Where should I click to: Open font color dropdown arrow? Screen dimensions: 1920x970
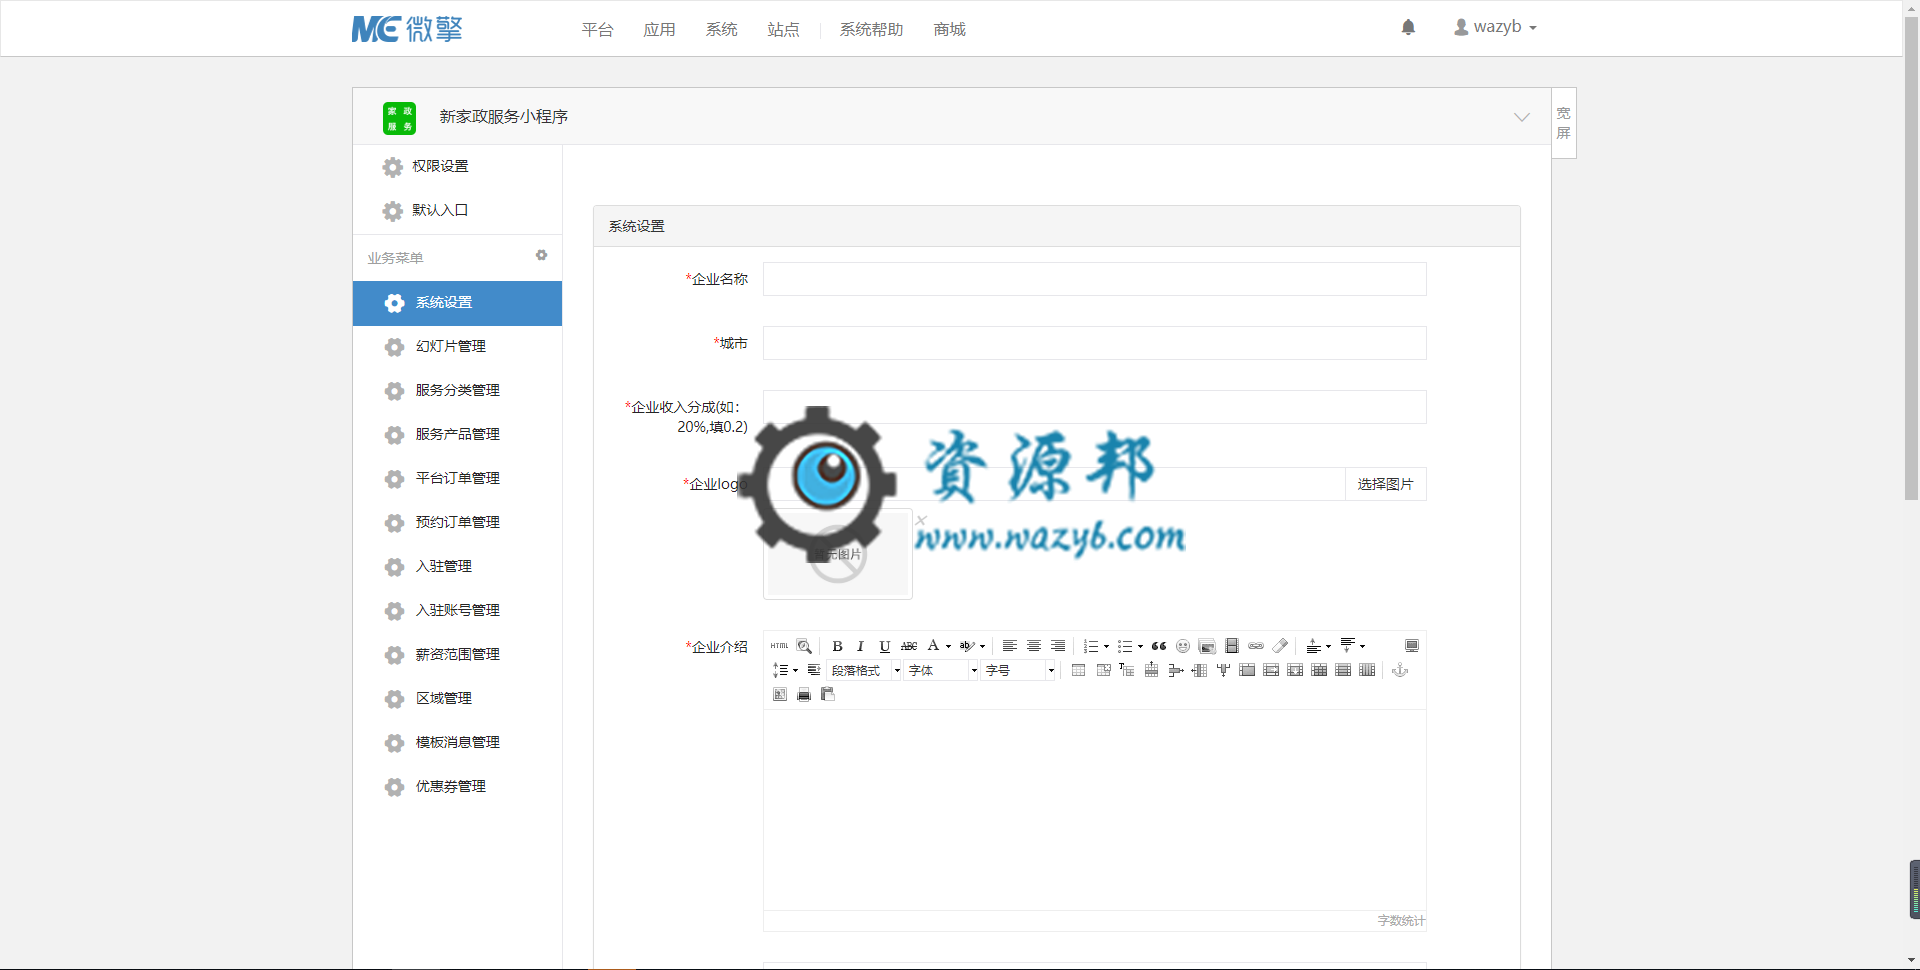point(948,646)
